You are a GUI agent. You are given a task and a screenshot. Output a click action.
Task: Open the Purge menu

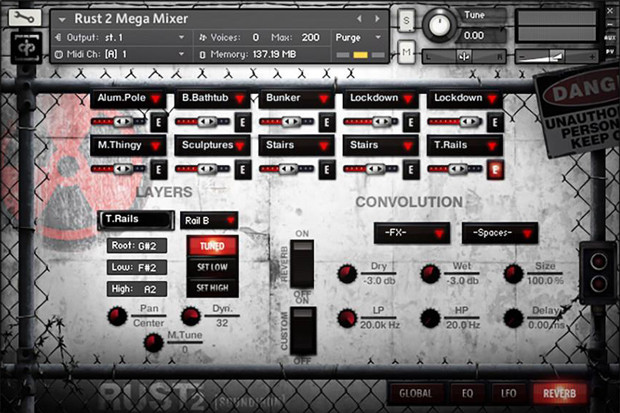(358, 38)
